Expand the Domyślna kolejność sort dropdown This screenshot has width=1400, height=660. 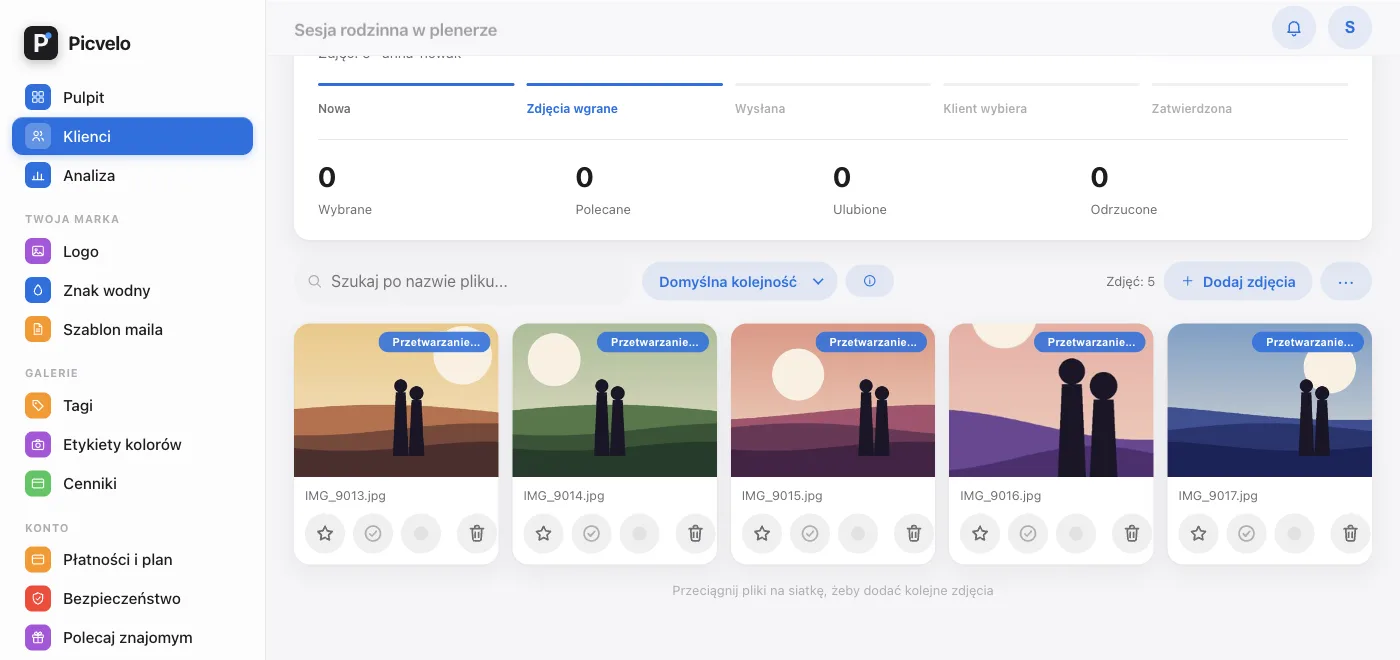(x=740, y=282)
